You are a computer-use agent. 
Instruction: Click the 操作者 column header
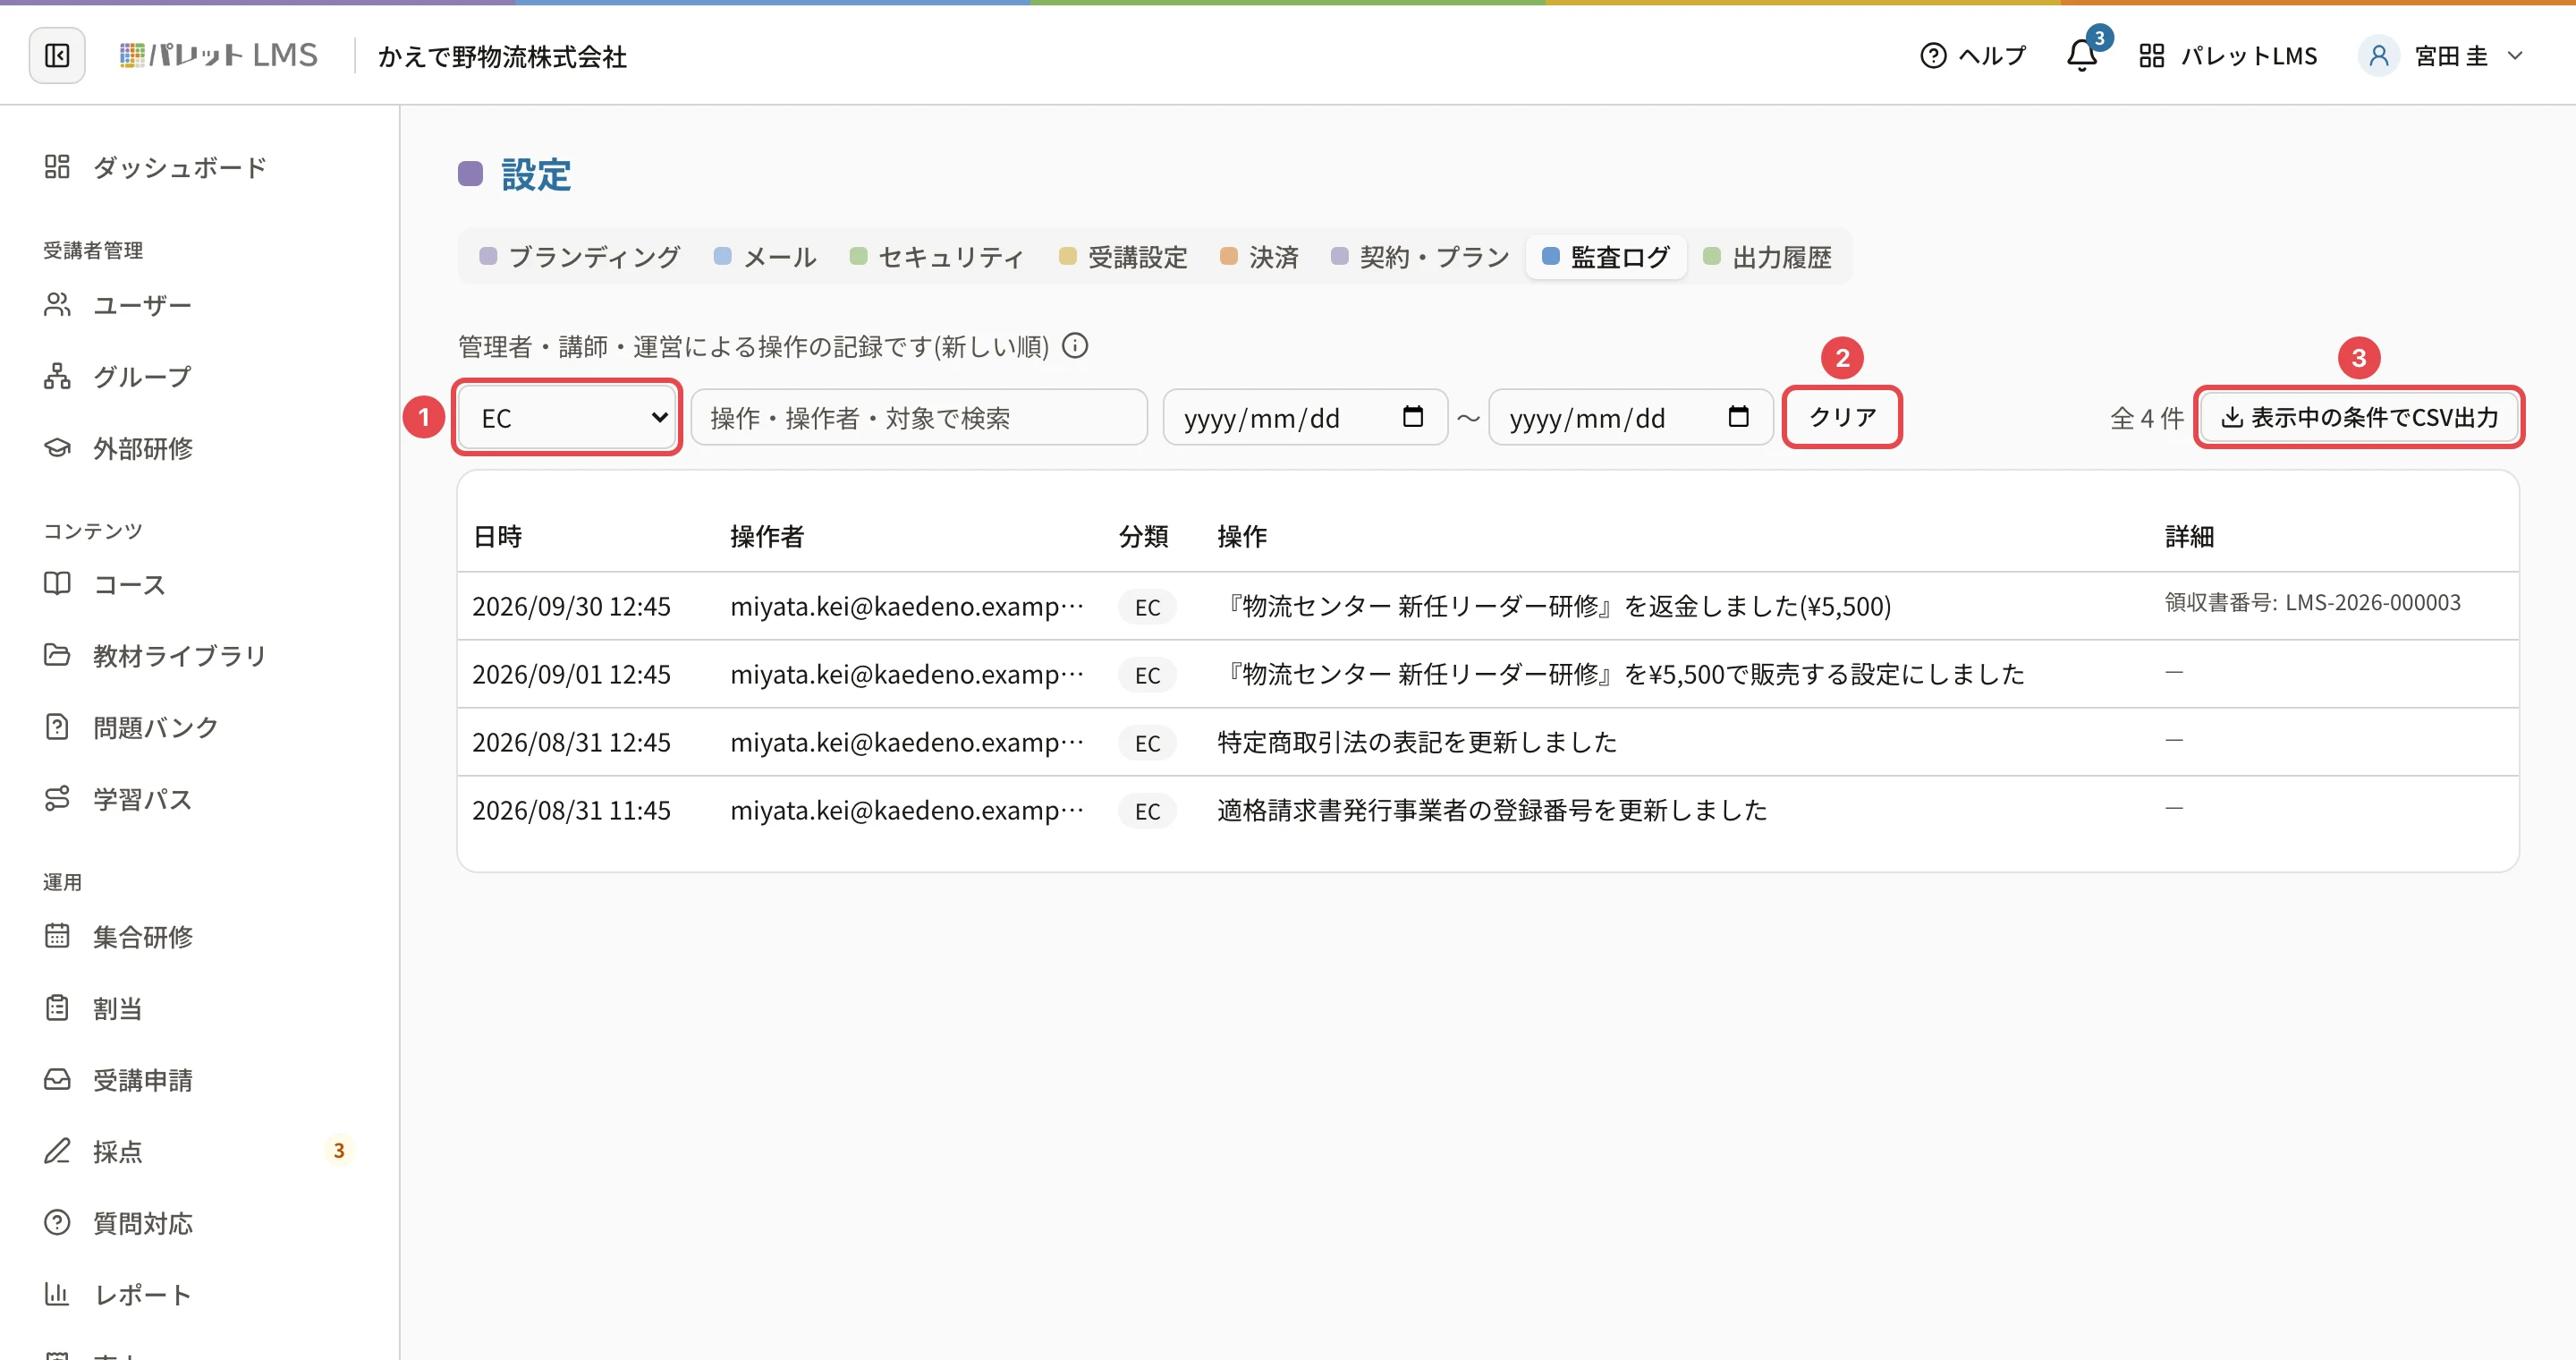pyautogui.click(x=767, y=537)
